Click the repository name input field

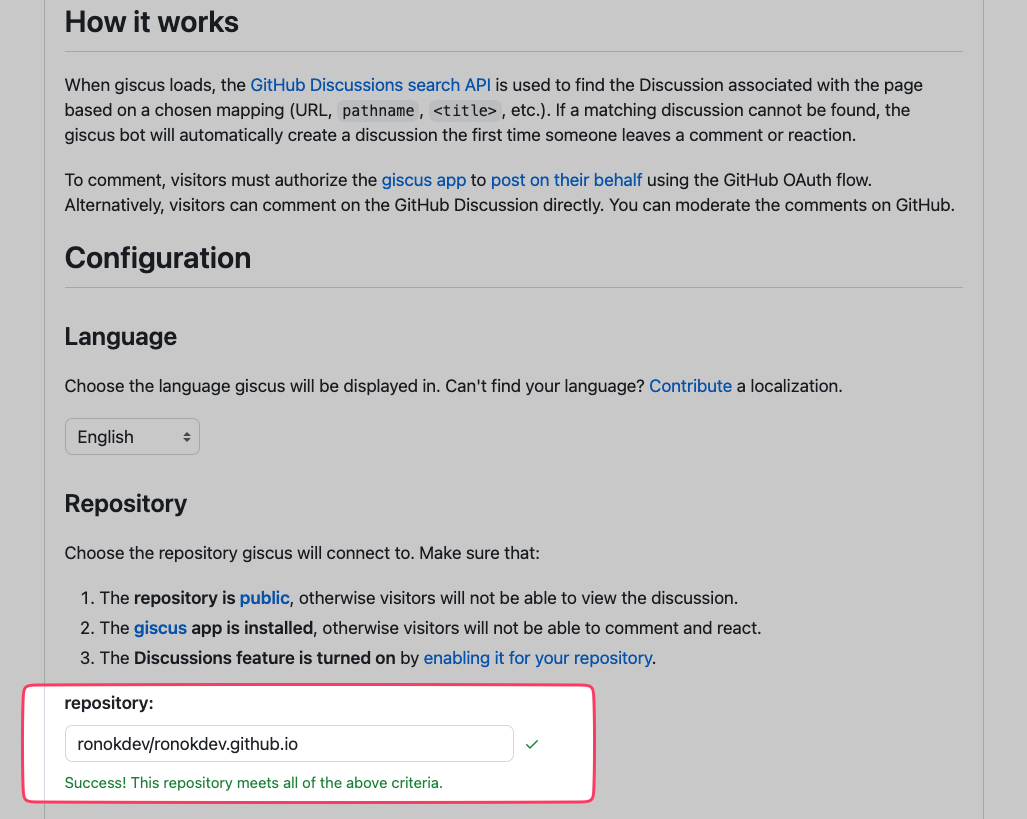(289, 744)
